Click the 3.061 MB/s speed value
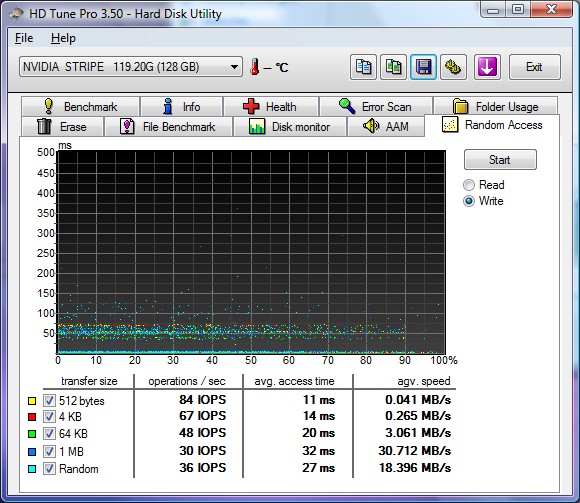 pyautogui.click(x=418, y=433)
